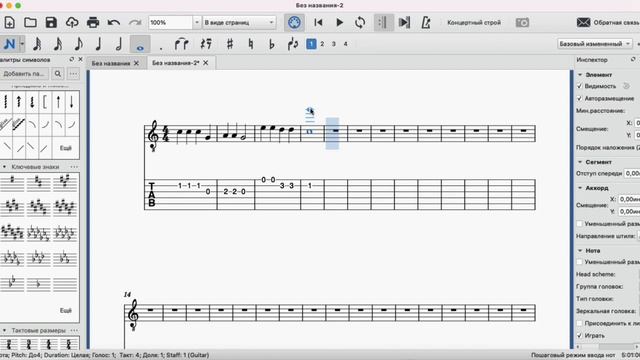Select half note duration

coord(119,44)
